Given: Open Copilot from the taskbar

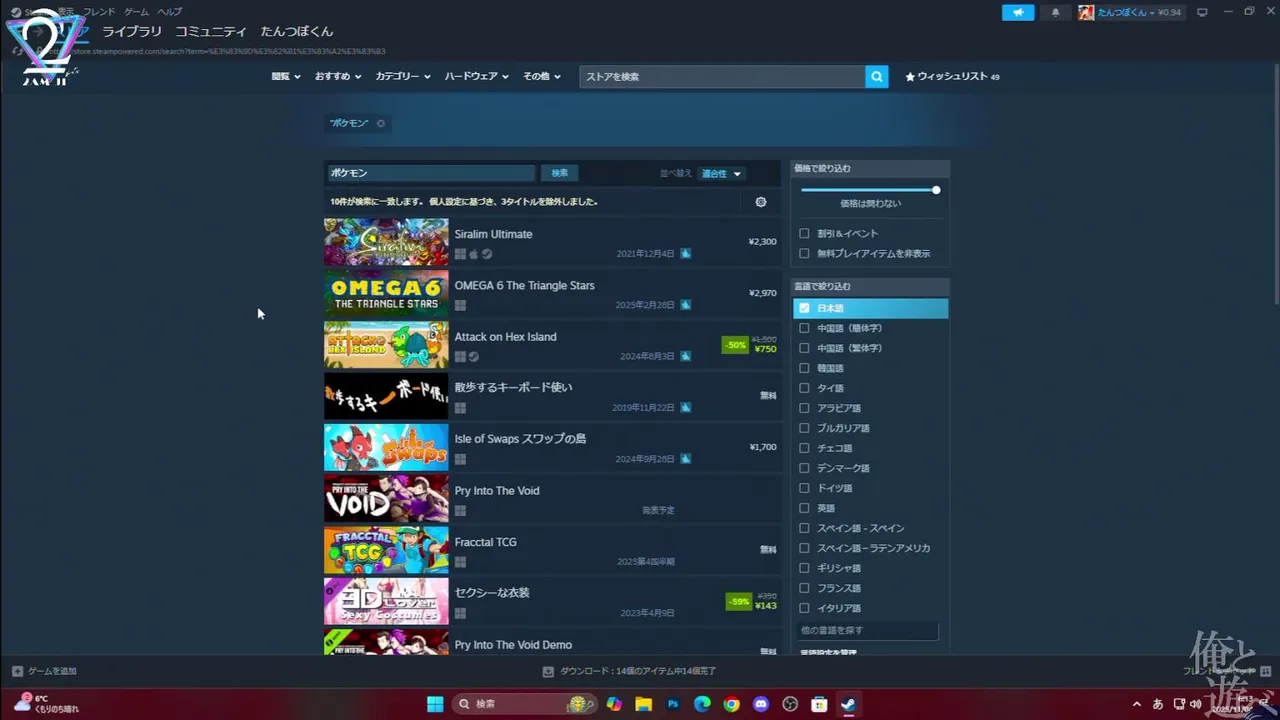Looking at the screenshot, I should [x=614, y=704].
